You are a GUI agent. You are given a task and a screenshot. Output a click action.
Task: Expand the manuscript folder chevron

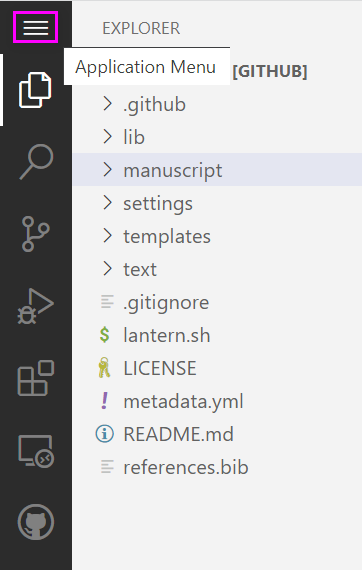107,170
